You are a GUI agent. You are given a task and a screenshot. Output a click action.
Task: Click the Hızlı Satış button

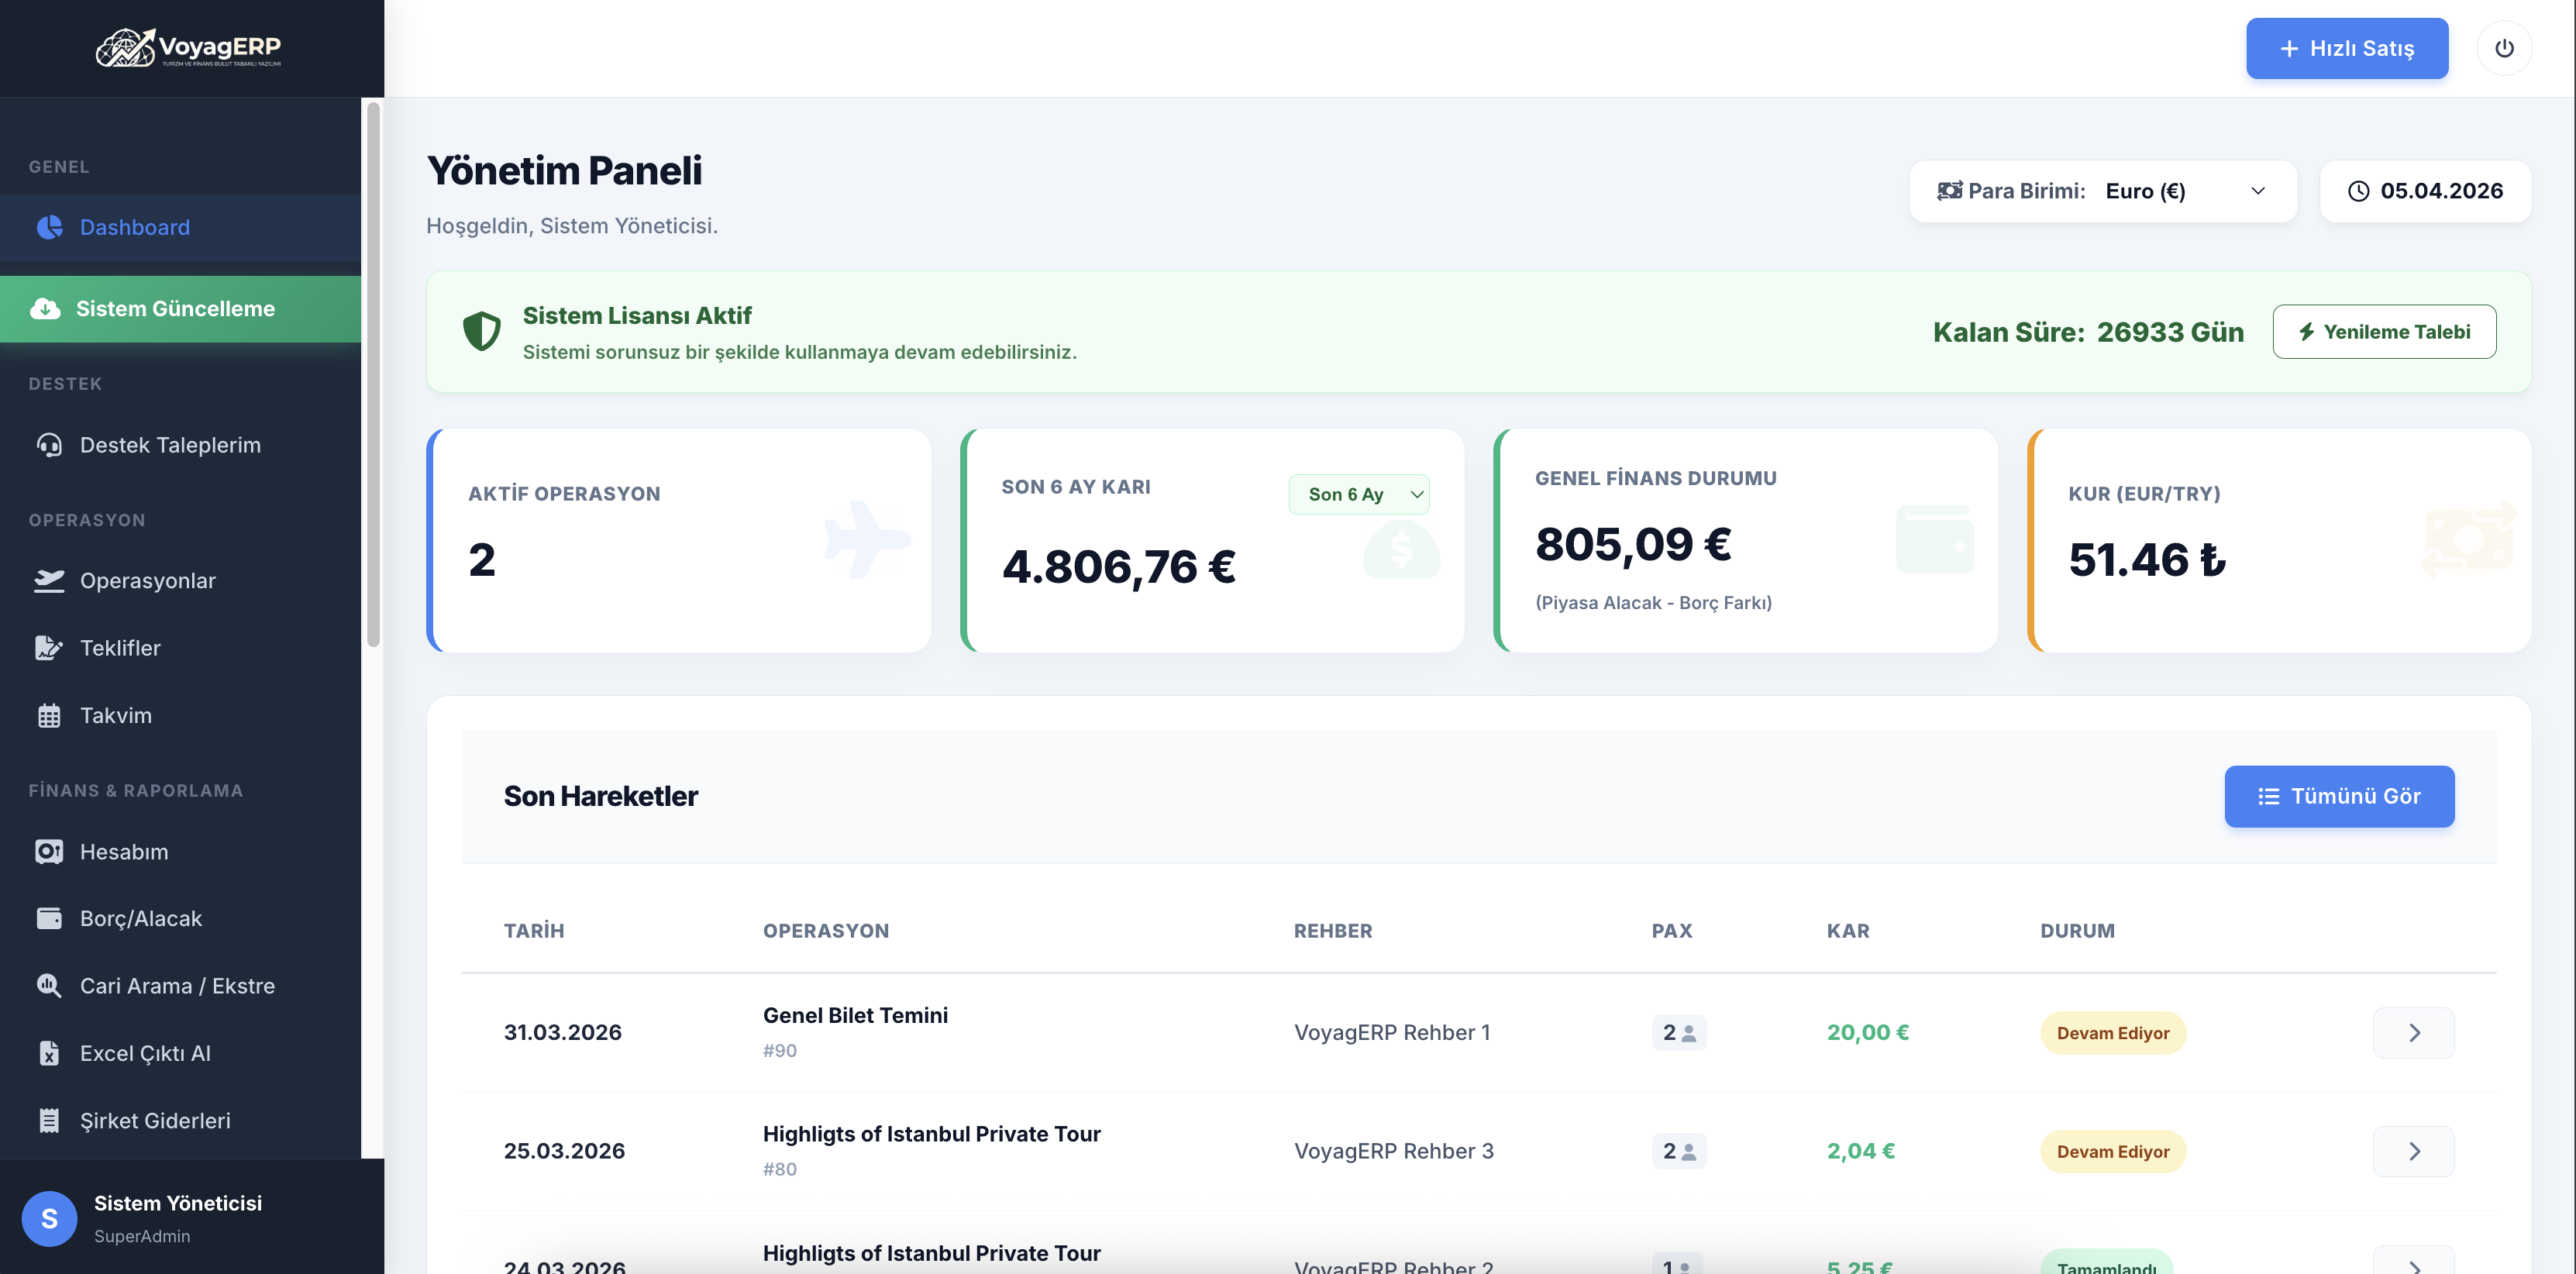click(x=2347, y=48)
